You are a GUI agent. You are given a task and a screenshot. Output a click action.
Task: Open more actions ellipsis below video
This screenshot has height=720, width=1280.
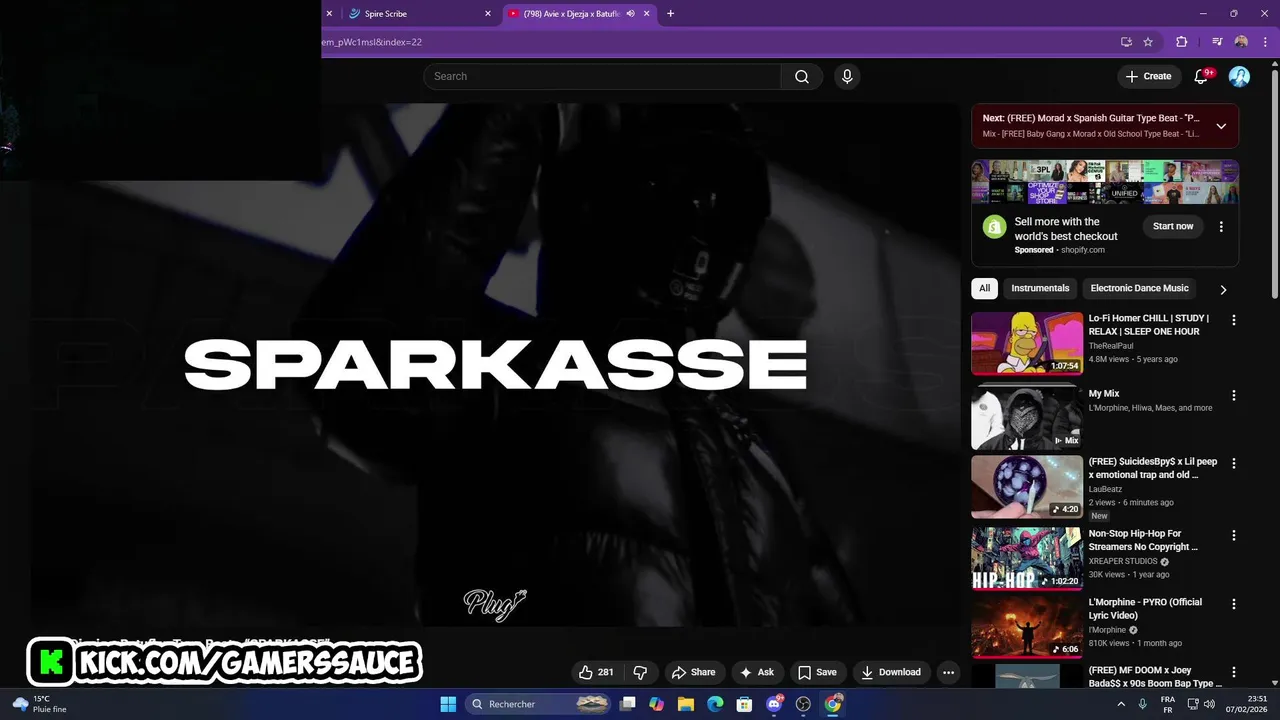tap(948, 672)
